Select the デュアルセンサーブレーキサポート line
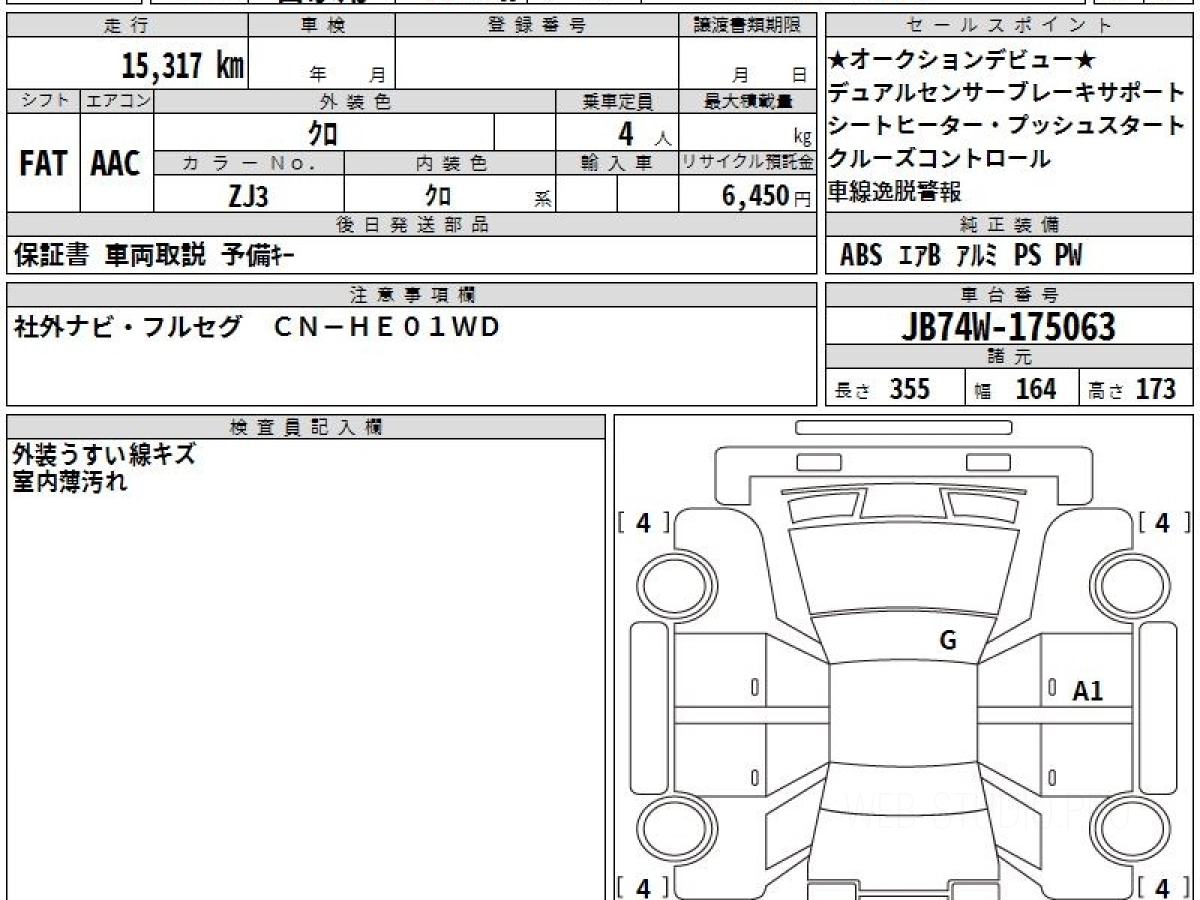 [x=1007, y=93]
